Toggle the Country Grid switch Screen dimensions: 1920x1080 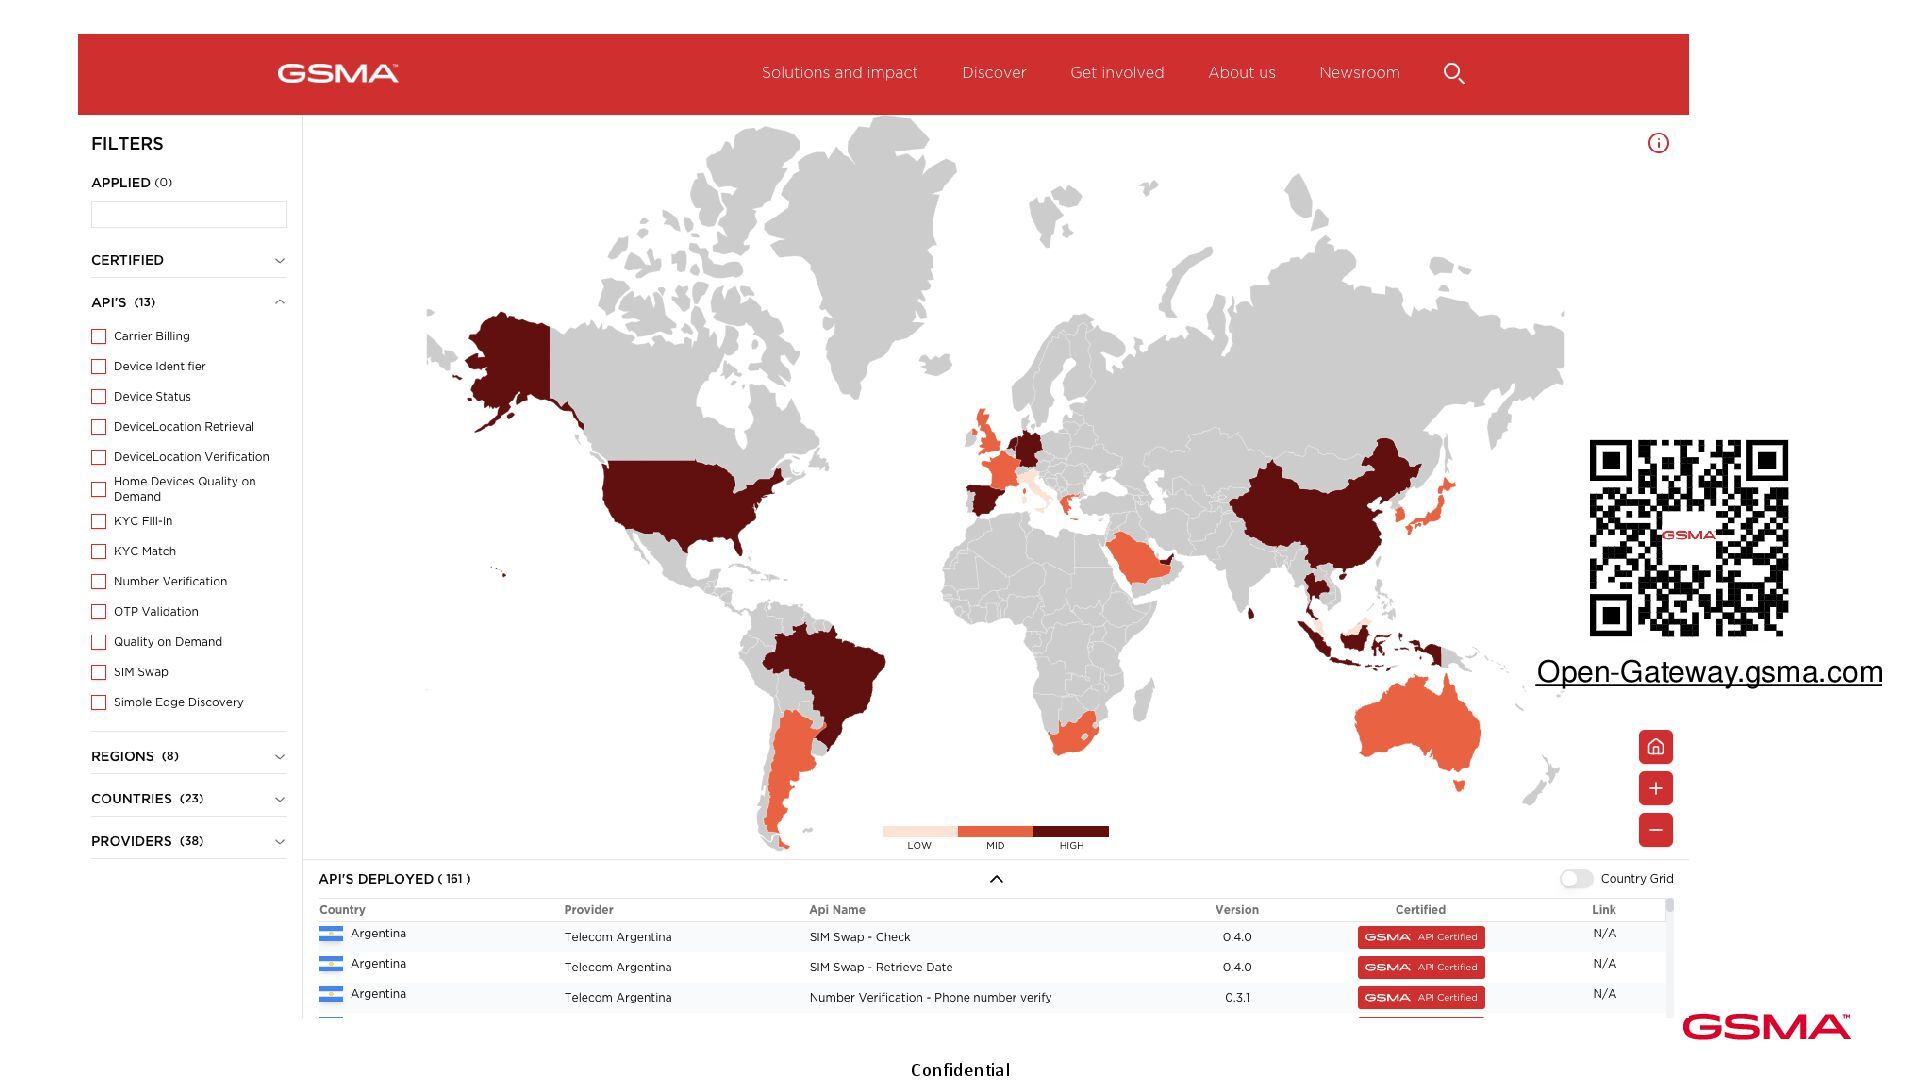pos(1576,879)
